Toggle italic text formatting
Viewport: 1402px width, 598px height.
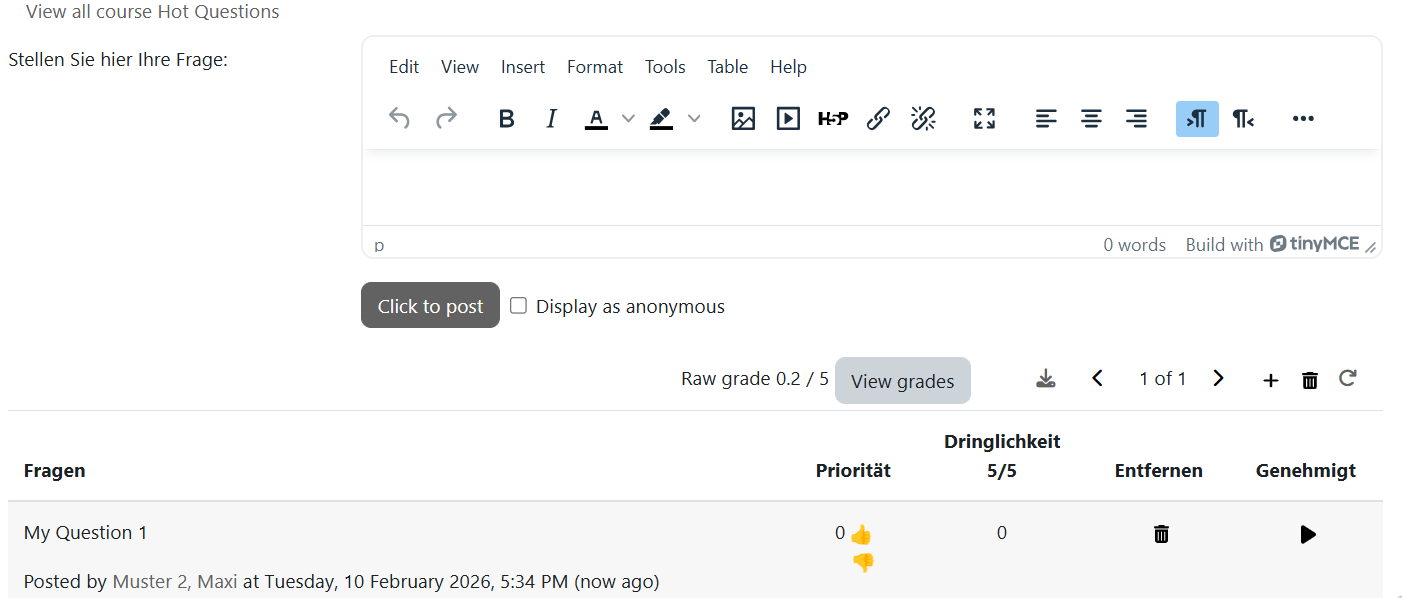point(551,119)
